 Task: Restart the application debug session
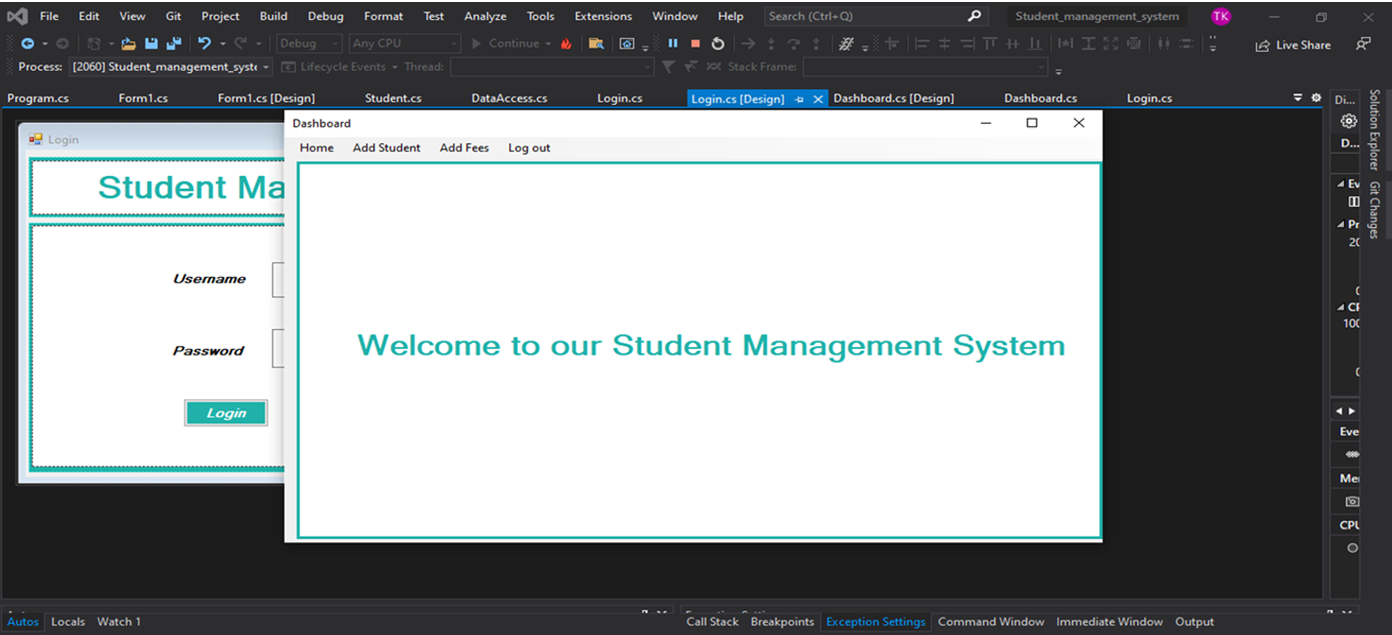717,43
